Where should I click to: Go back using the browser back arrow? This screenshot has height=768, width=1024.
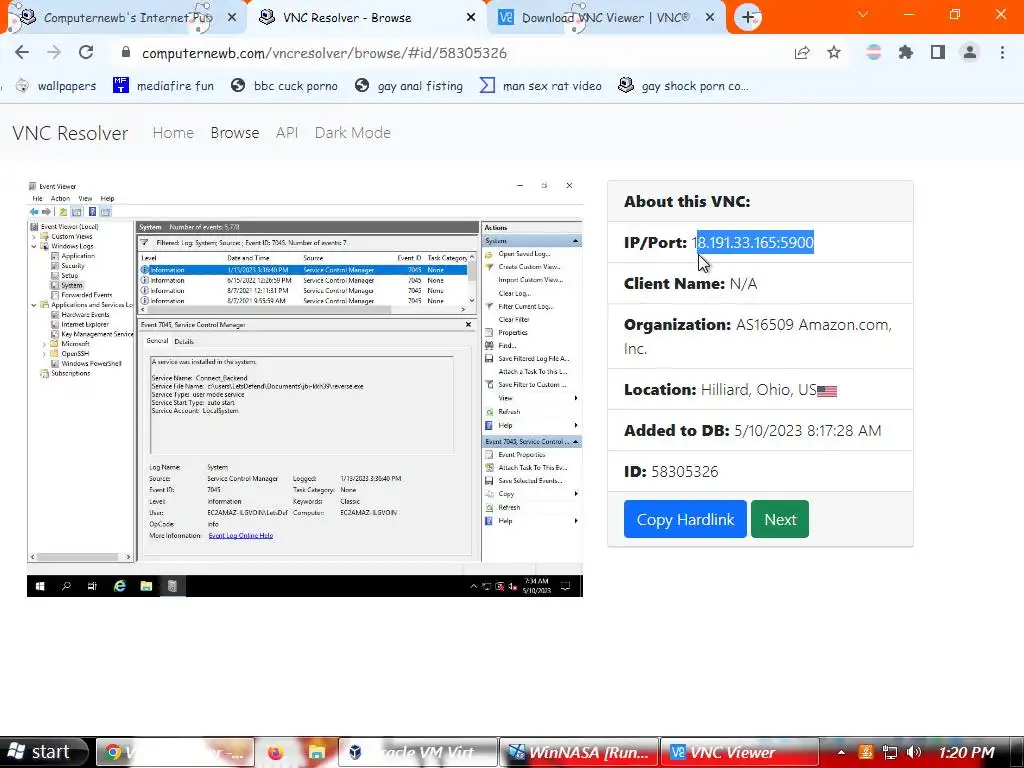click(22, 52)
